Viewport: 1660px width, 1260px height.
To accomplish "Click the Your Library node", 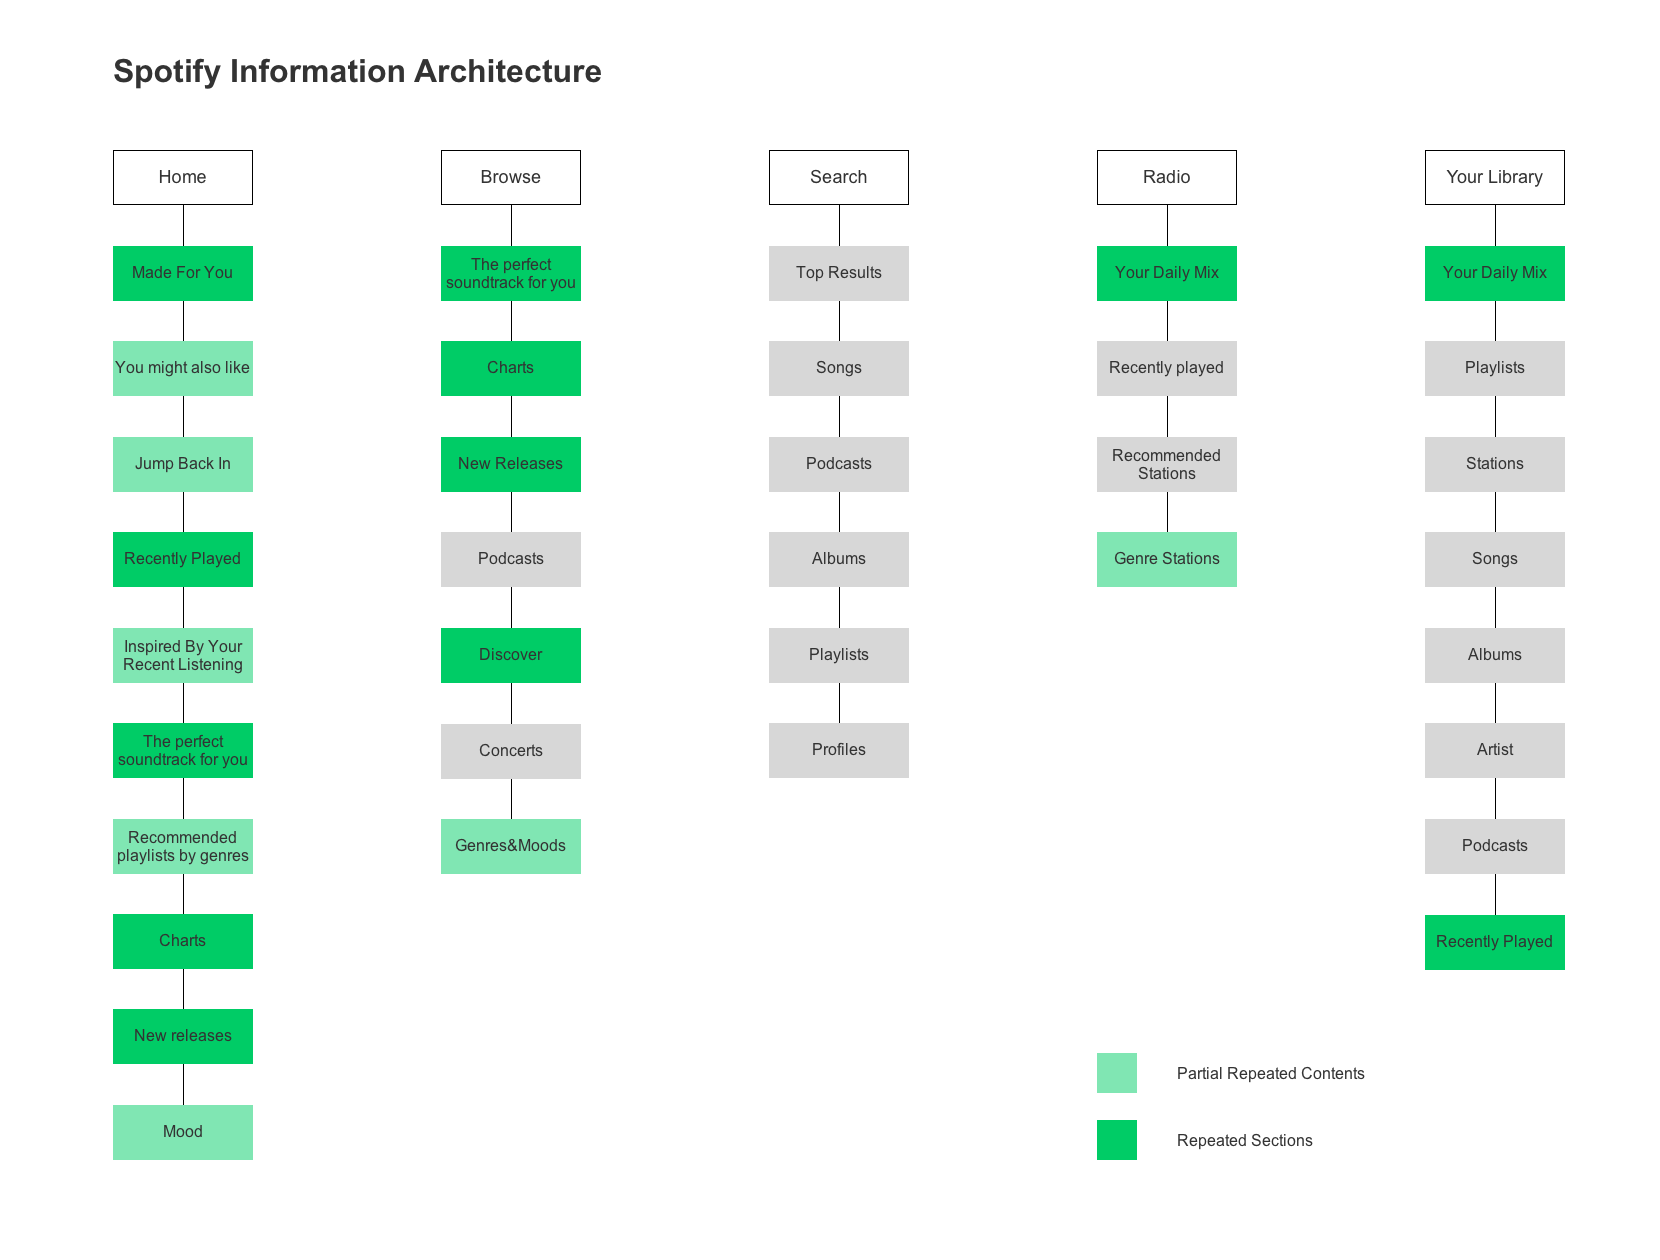I will pos(1494,177).
